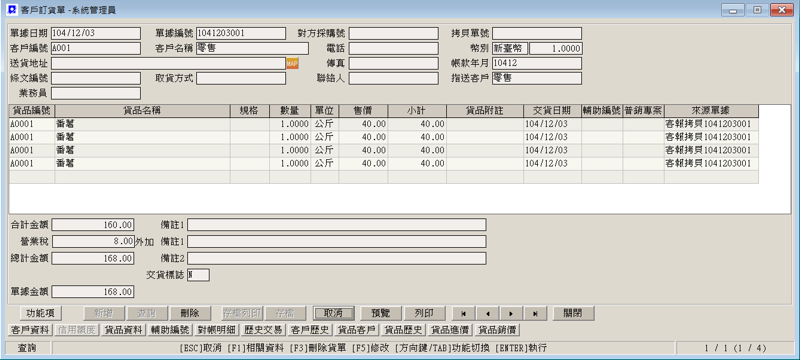Go to first record navigation arrow
The image size is (800, 360).
coord(464,313)
